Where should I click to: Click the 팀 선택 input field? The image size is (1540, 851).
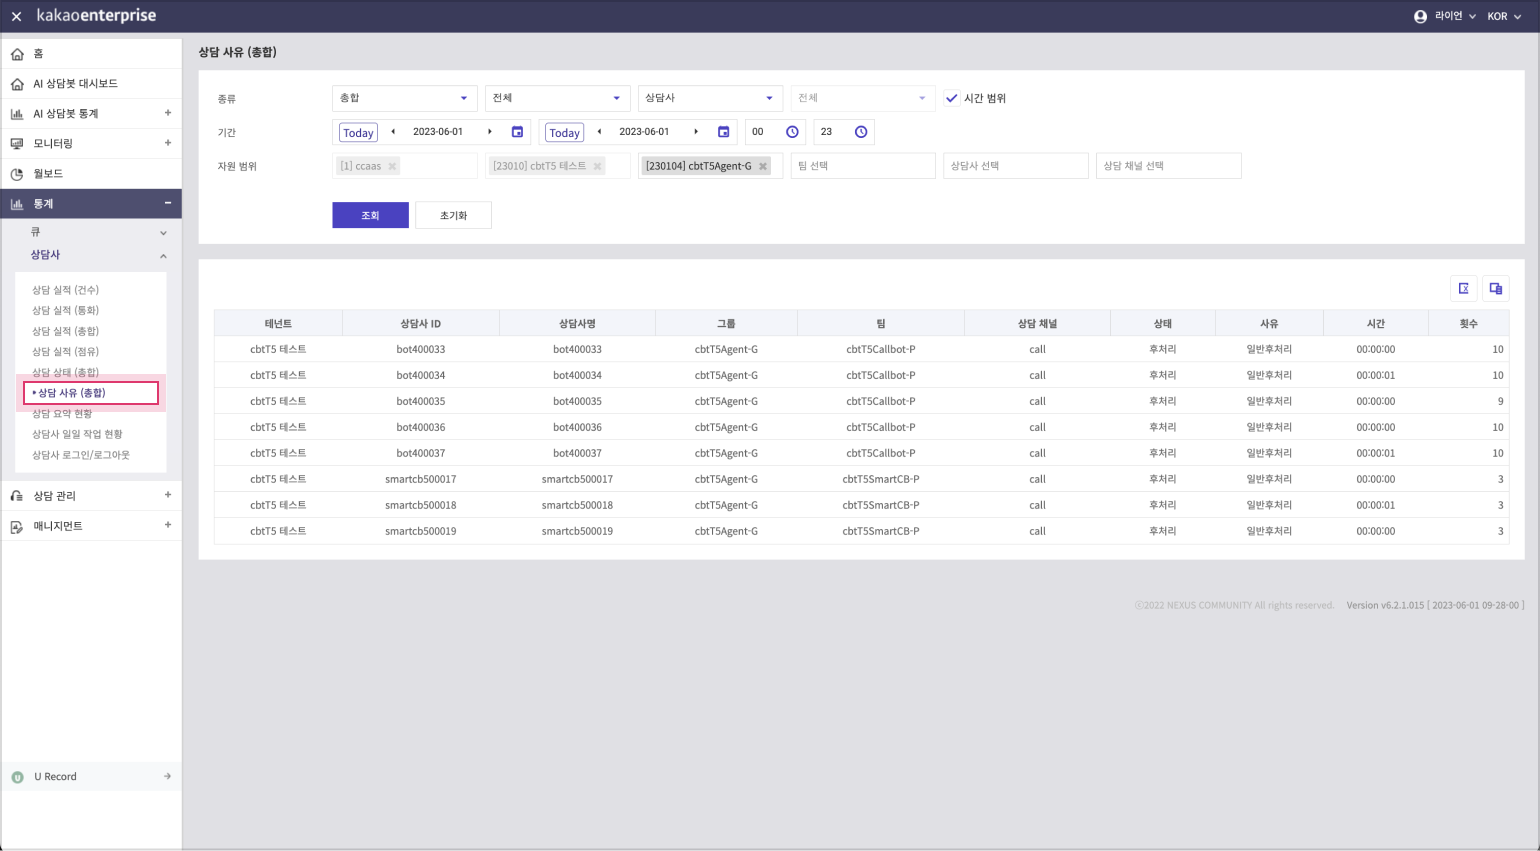coord(862,166)
